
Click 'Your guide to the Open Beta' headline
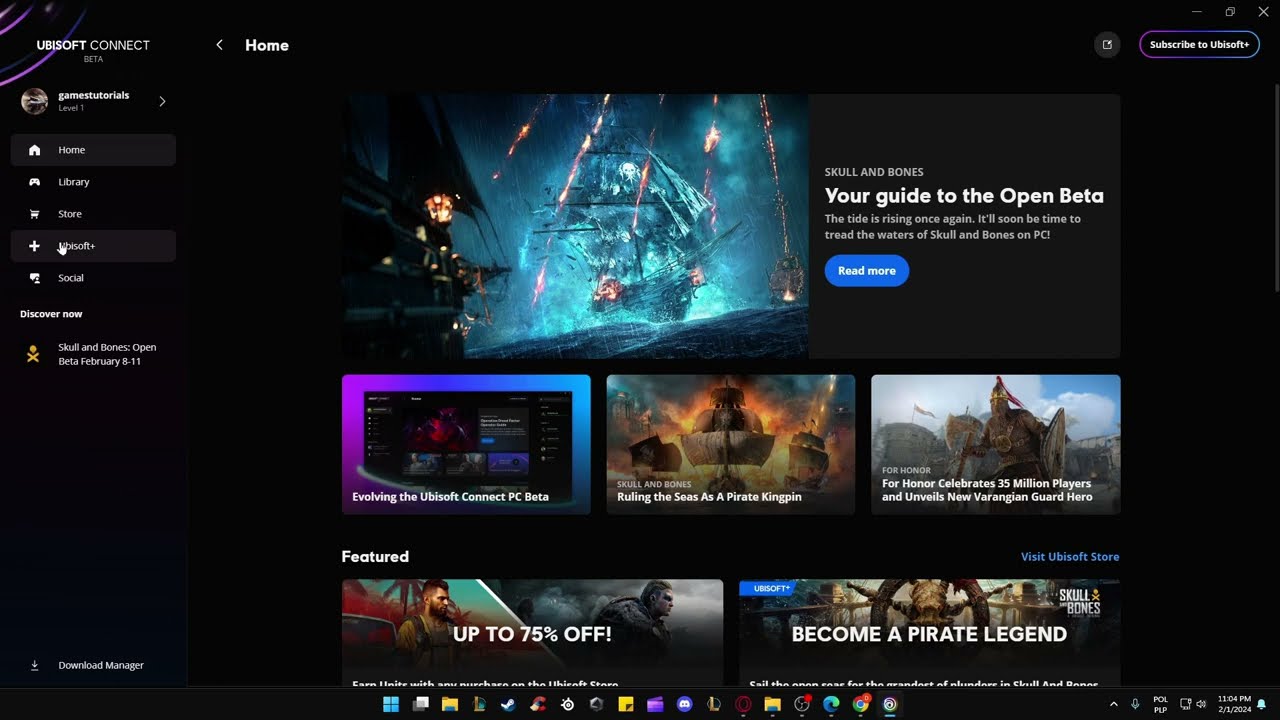[x=964, y=196]
